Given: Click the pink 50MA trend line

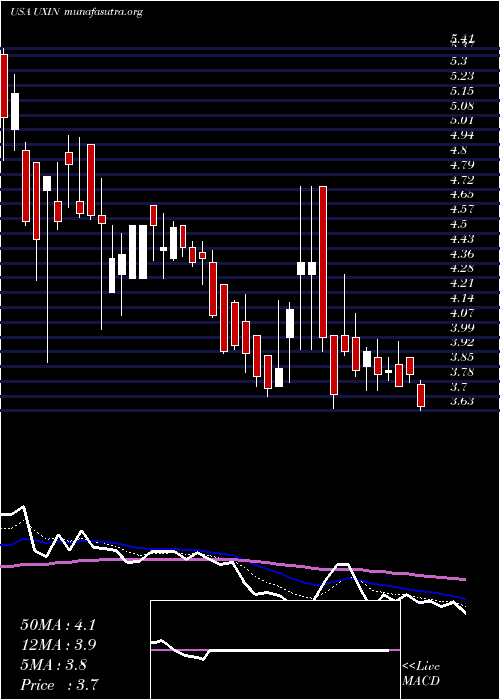Looking at the screenshot, I should (x=233, y=560).
